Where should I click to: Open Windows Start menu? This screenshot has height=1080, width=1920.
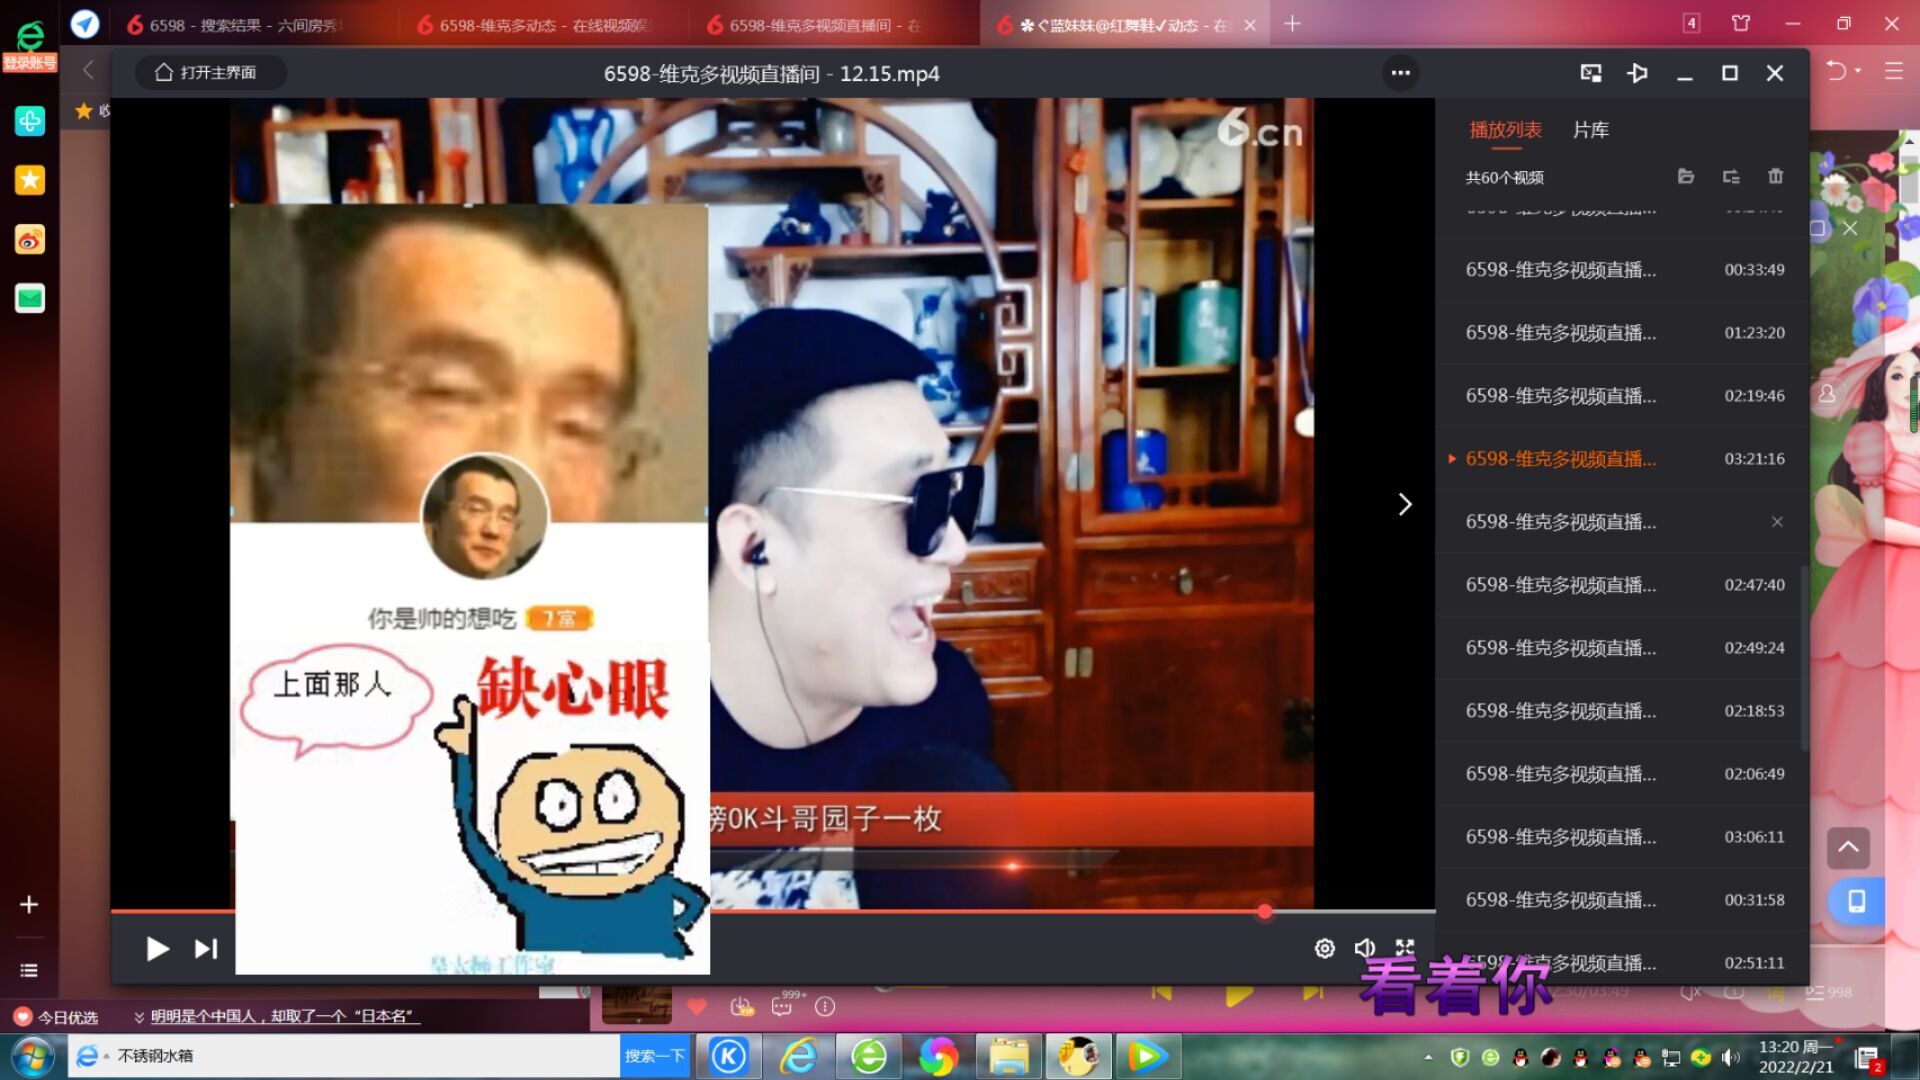(33, 1056)
